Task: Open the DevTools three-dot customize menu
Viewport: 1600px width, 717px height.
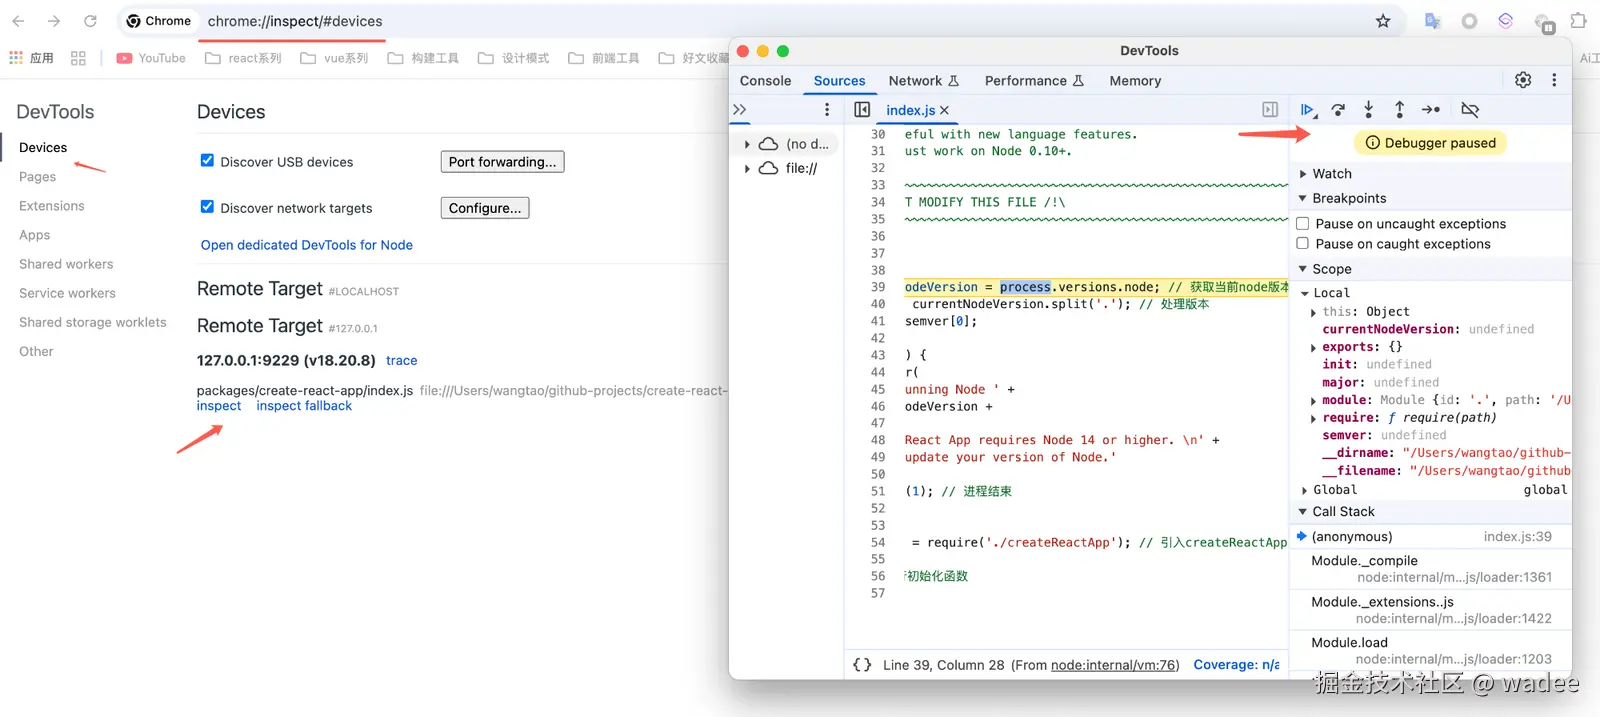Action: (1554, 80)
